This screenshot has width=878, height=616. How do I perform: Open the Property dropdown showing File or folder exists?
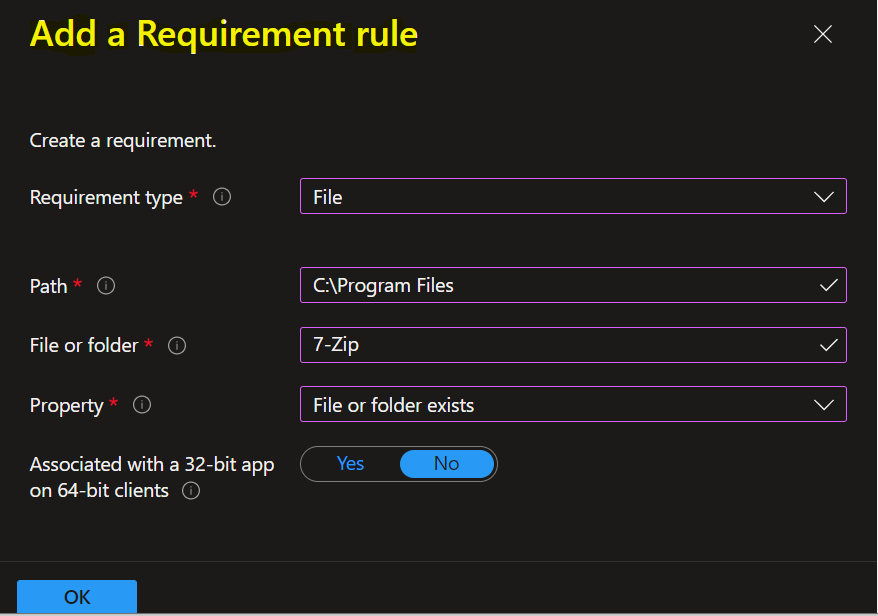coord(573,404)
